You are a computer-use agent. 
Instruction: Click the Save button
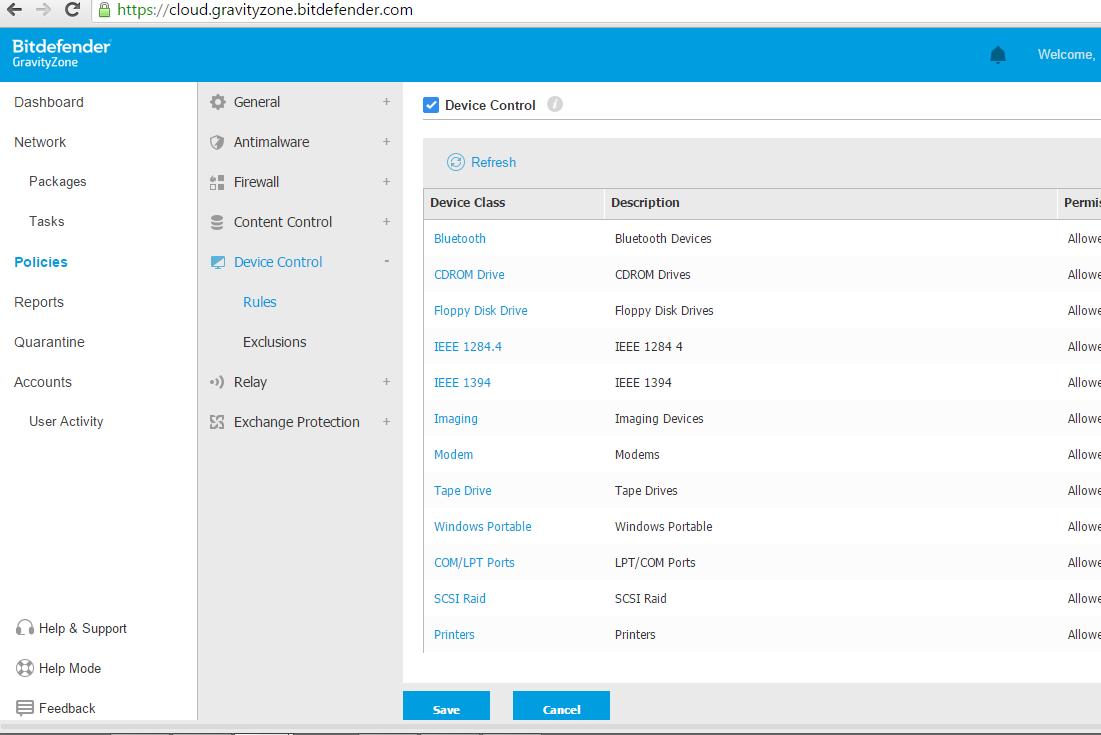[x=447, y=706]
